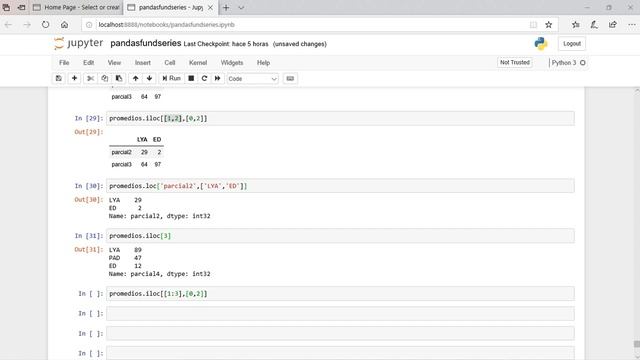The height and width of the screenshot is (360, 640).
Task: Open the Kernel menu
Action: coord(198,63)
